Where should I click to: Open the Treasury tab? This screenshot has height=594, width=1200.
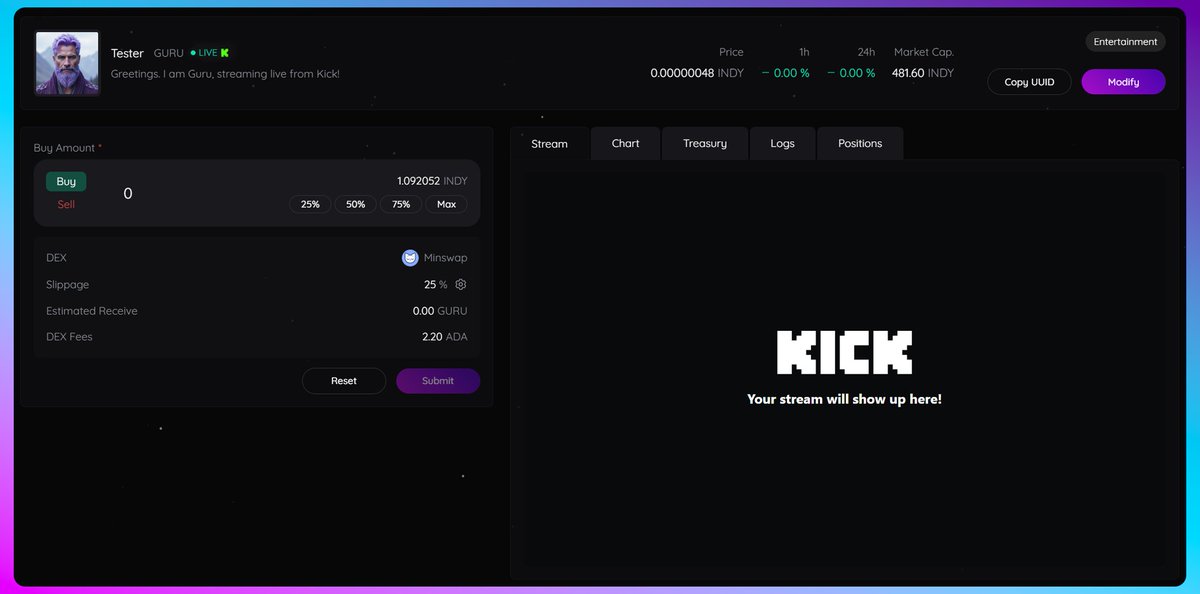705,143
